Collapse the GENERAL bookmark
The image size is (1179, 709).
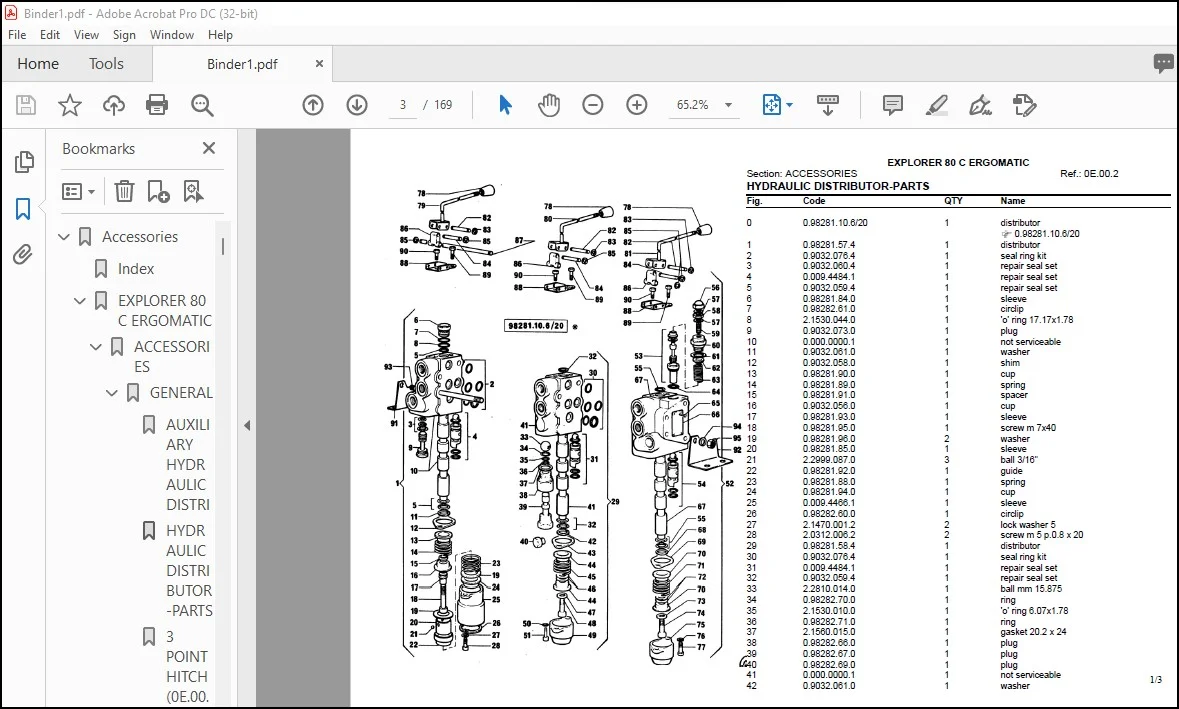tap(111, 392)
